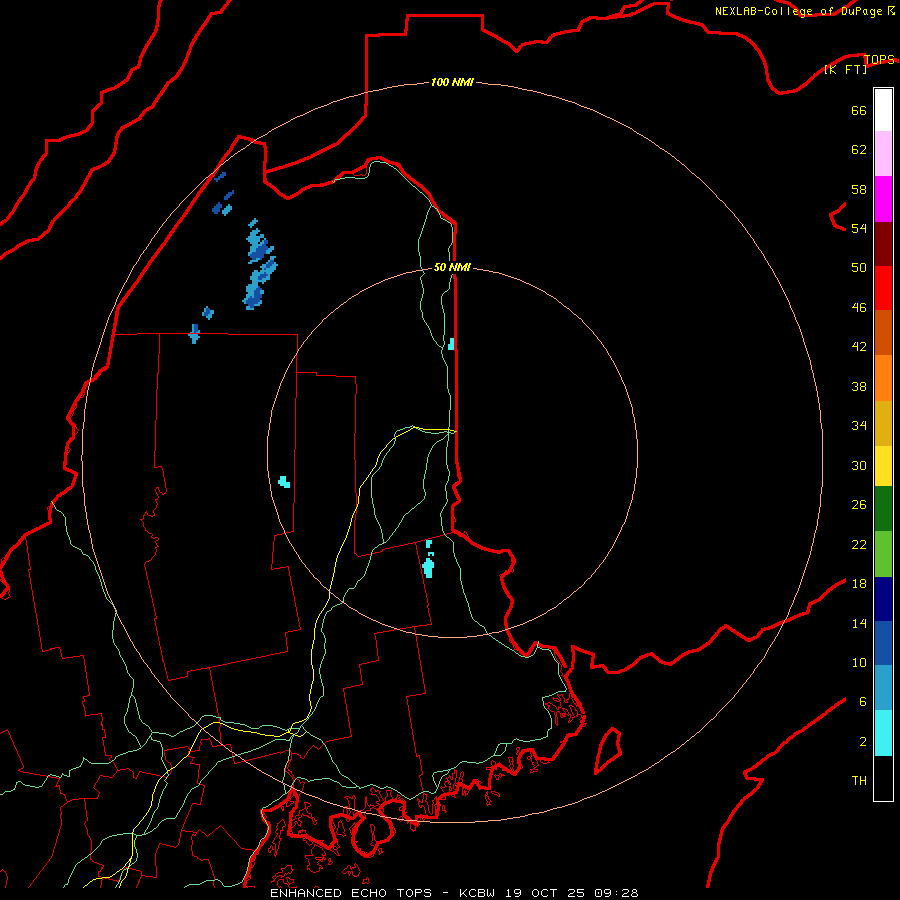Click the orange 42K ft legend swatch
Image resolution: width=900 pixels, height=900 pixels.
883,378
